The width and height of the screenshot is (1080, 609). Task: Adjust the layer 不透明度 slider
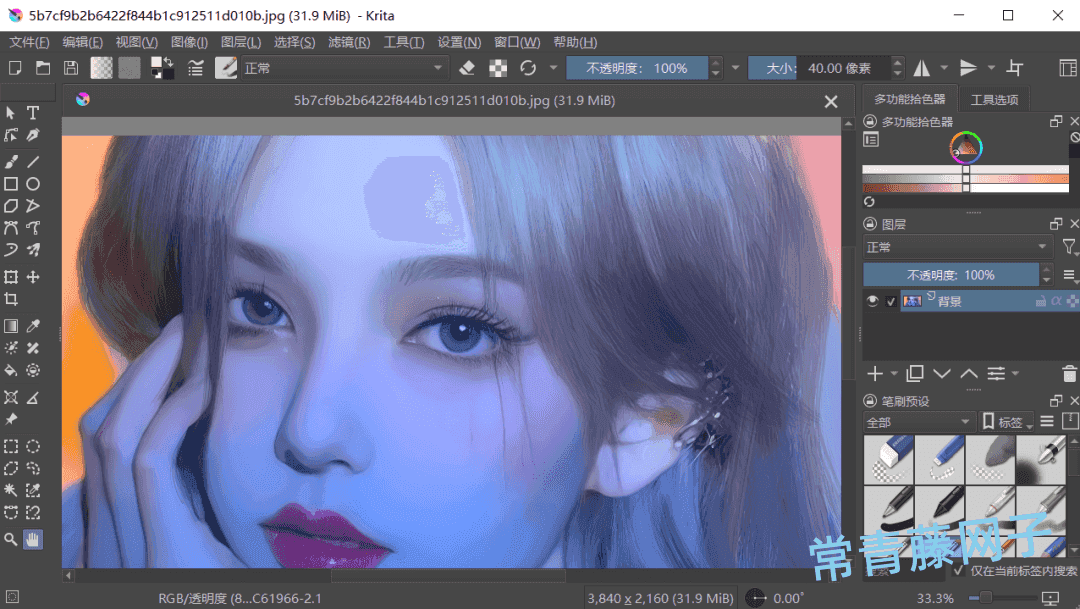pos(951,275)
